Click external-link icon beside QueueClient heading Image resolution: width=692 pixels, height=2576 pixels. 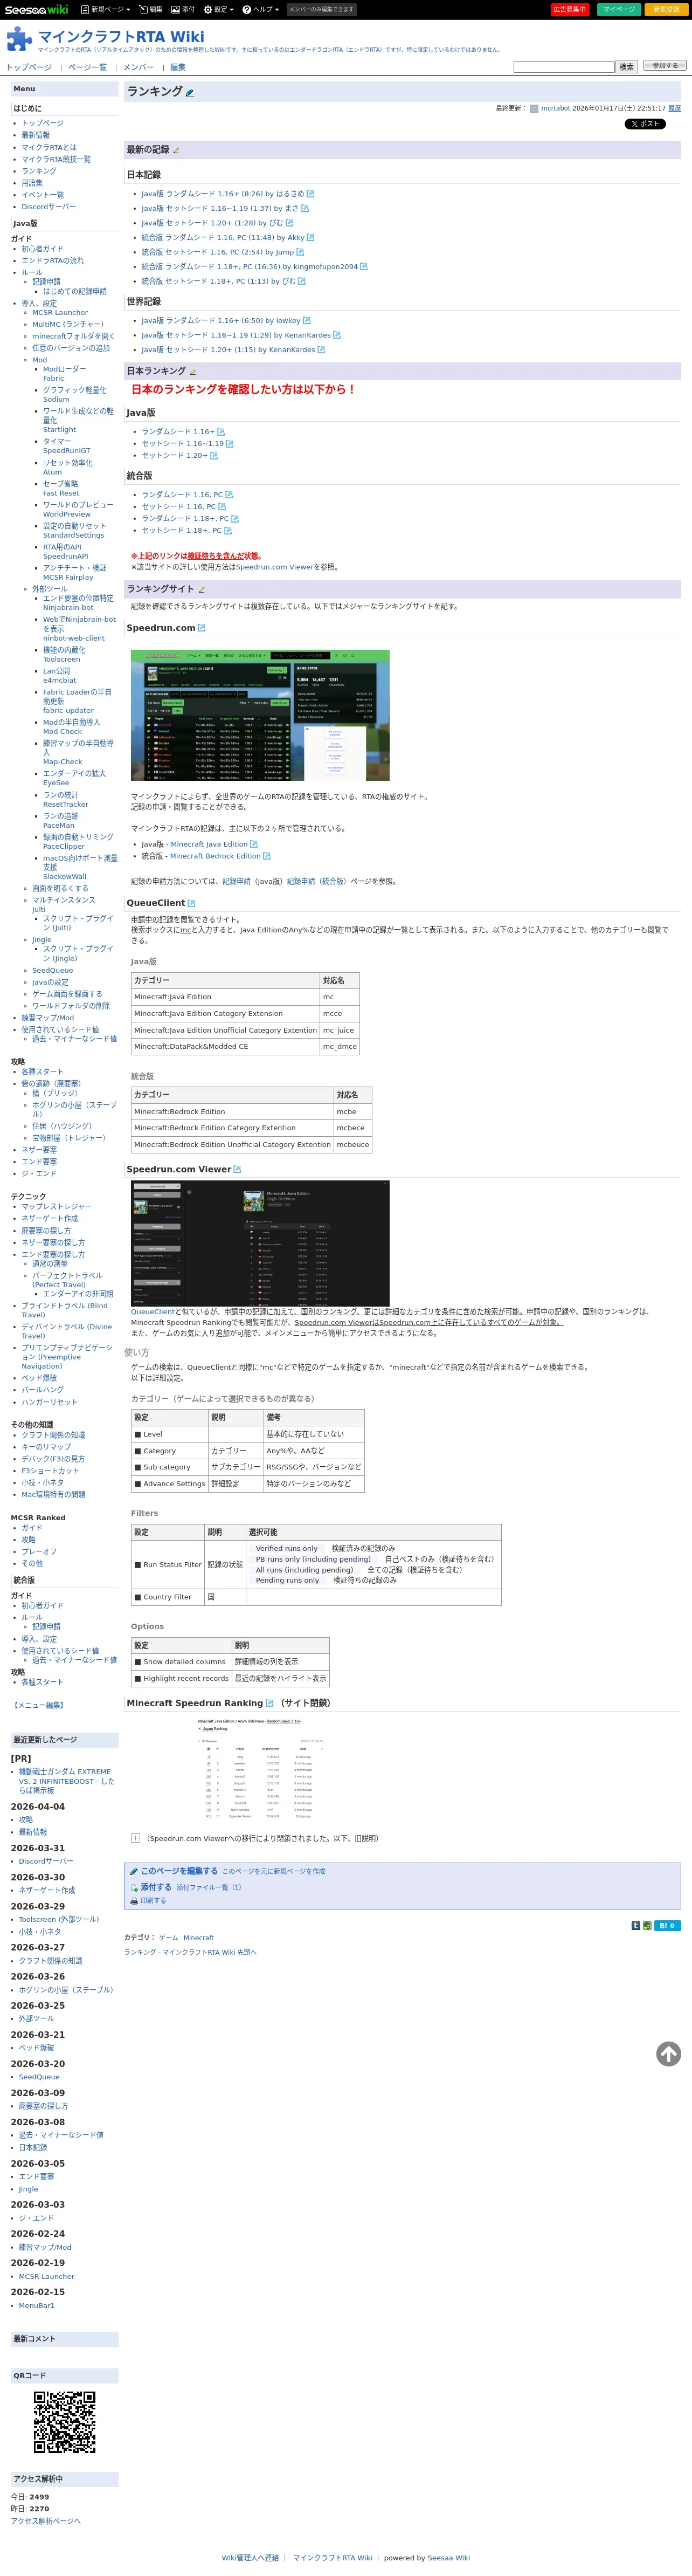(x=191, y=903)
